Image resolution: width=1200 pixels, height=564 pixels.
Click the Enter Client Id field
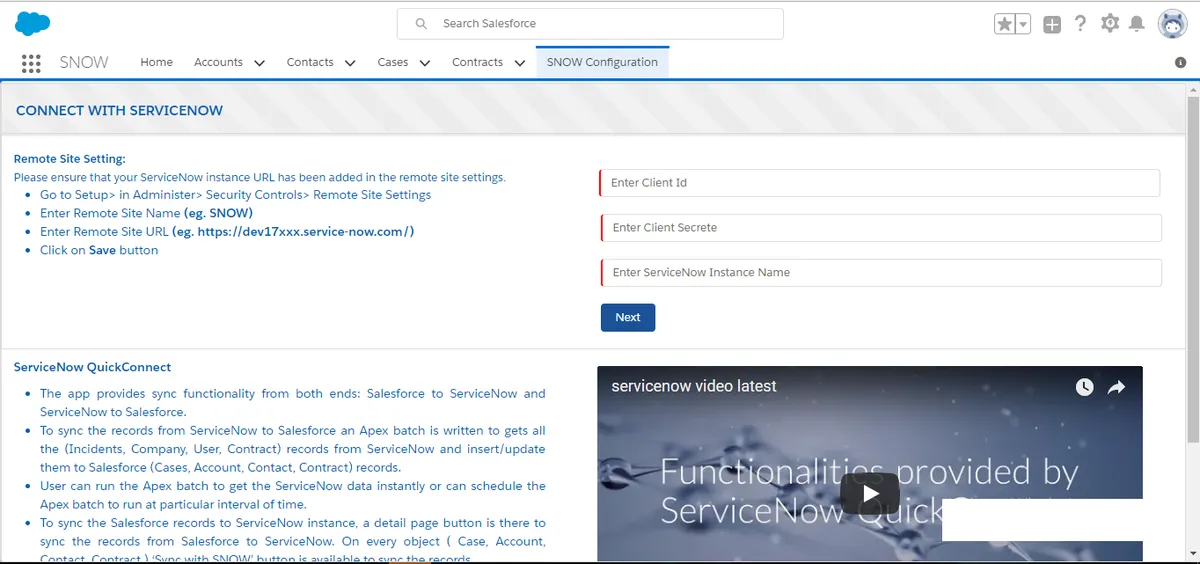879,183
